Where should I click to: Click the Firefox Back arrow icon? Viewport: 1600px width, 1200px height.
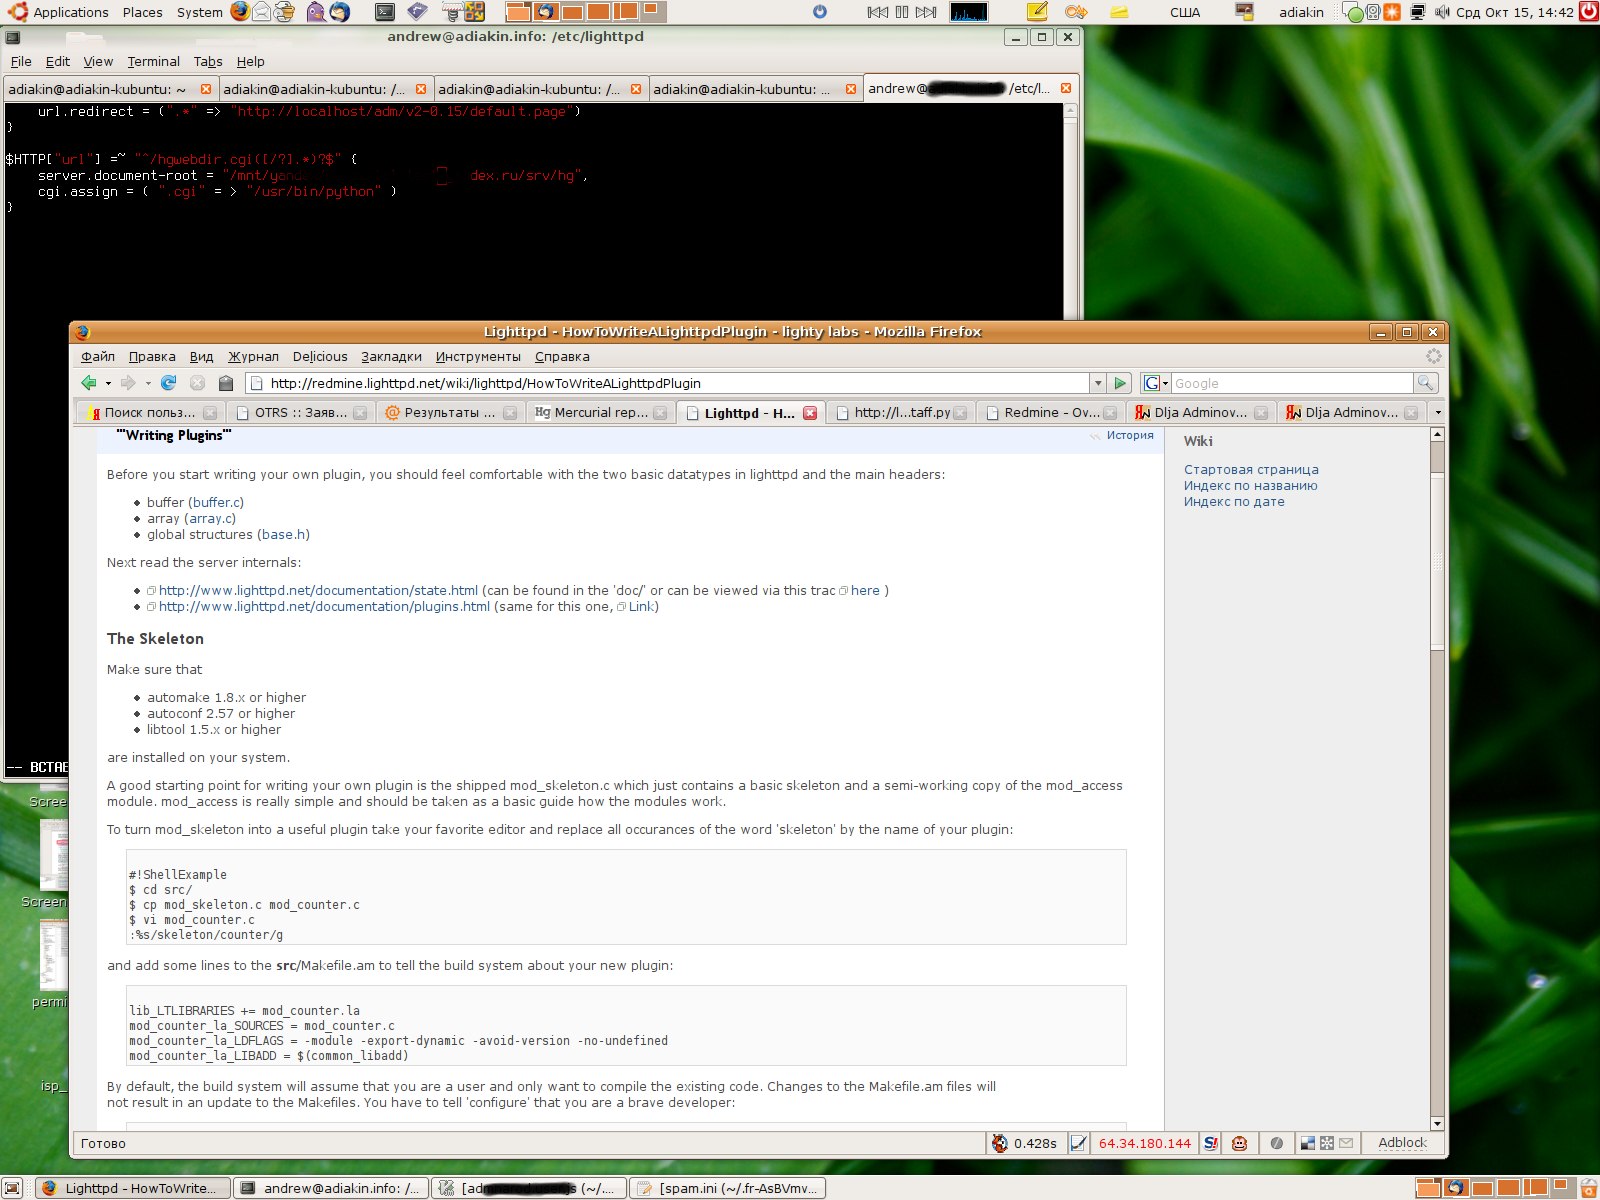[89, 383]
